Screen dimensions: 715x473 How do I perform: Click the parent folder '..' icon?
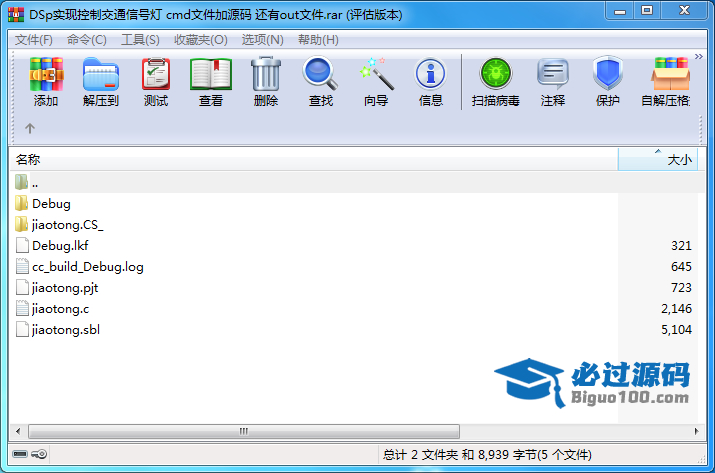pyautogui.click(x=21, y=182)
